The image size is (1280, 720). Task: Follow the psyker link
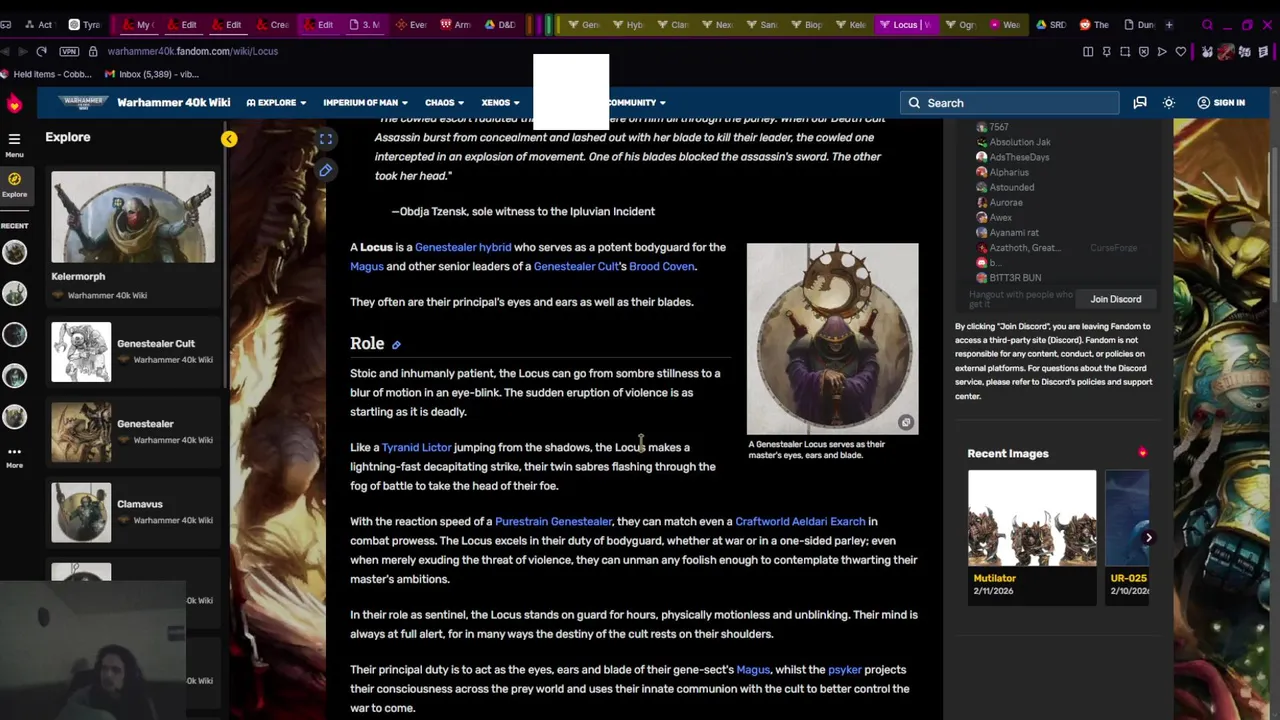[844, 669]
